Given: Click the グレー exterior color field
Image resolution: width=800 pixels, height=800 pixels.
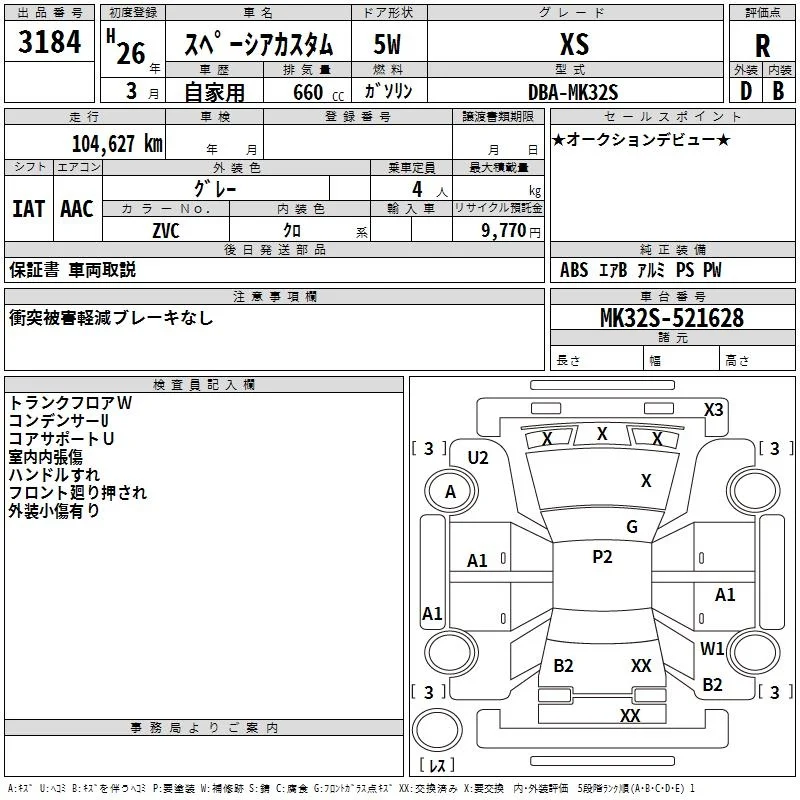Looking at the screenshot, I should (x=216, y=189).
